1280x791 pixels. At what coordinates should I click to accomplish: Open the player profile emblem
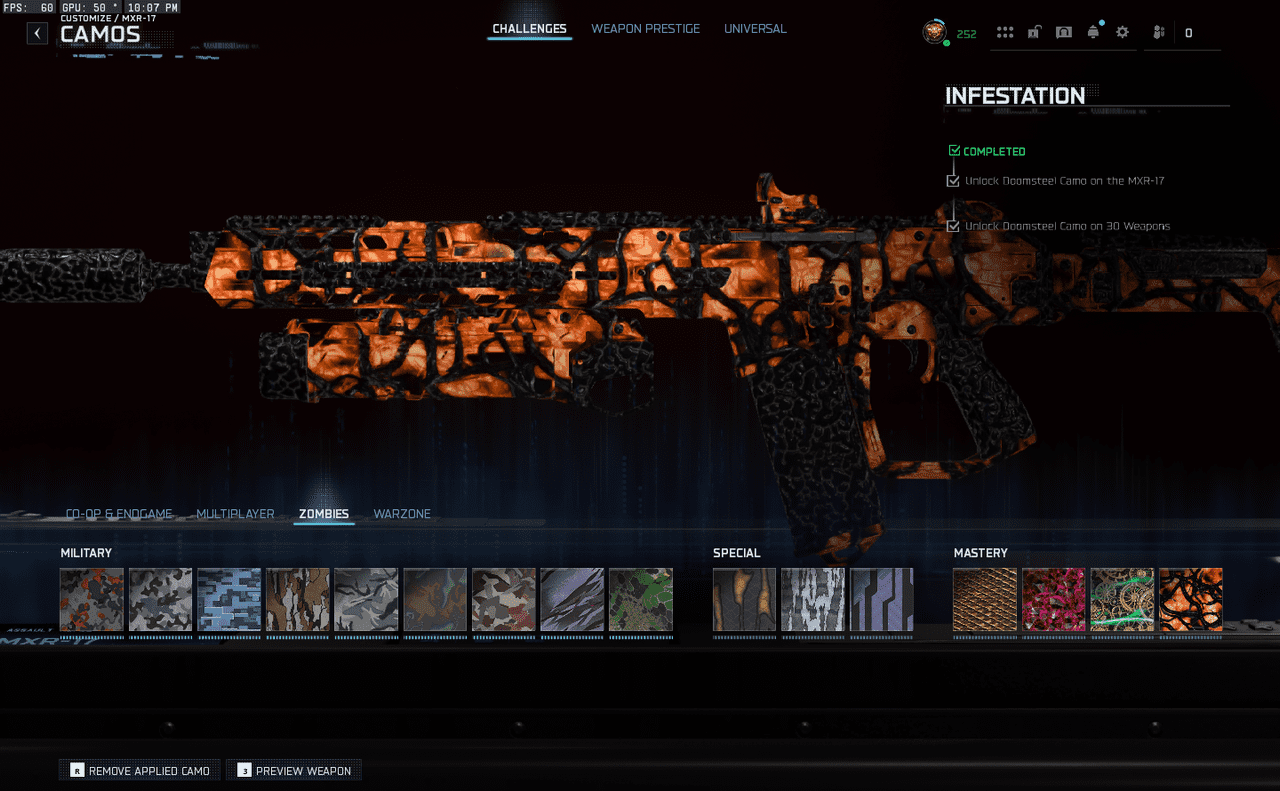[x=934, y=32]
